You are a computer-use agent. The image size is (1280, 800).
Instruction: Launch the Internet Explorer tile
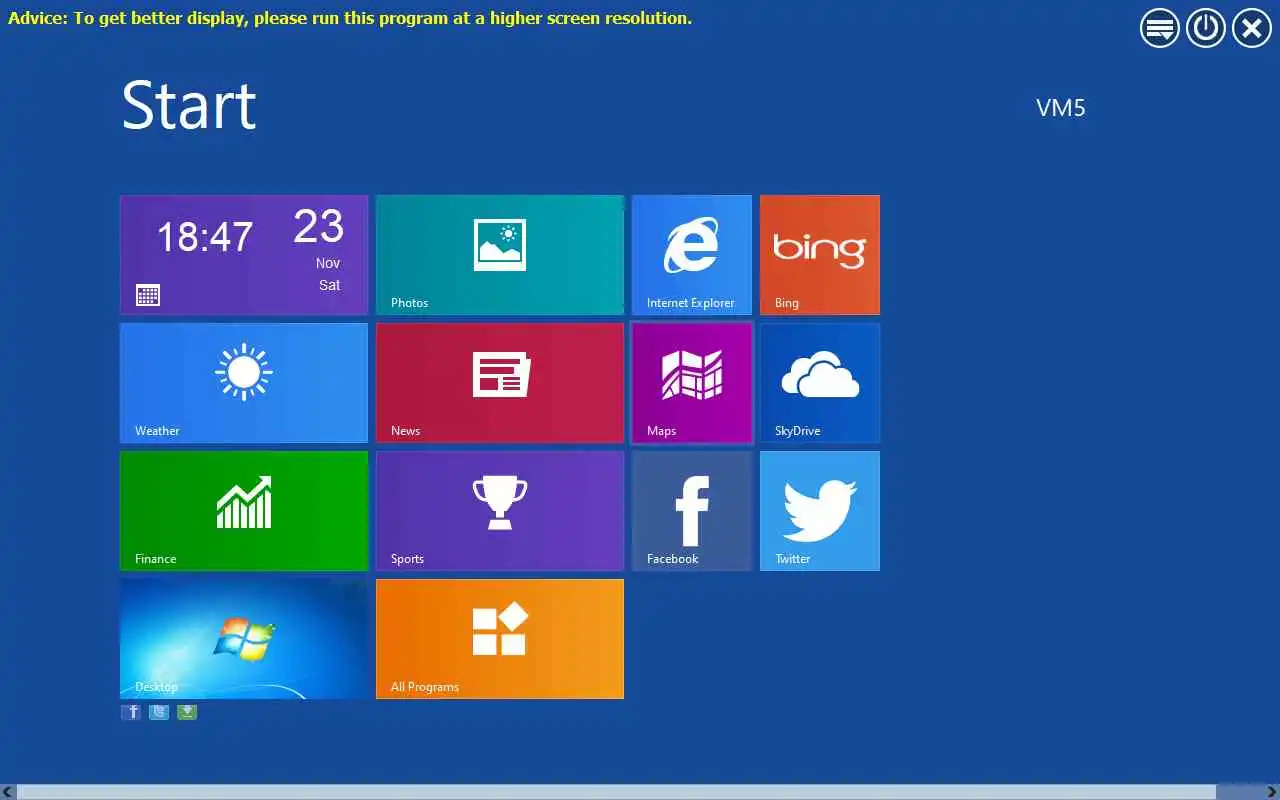[x=692, y=255]
